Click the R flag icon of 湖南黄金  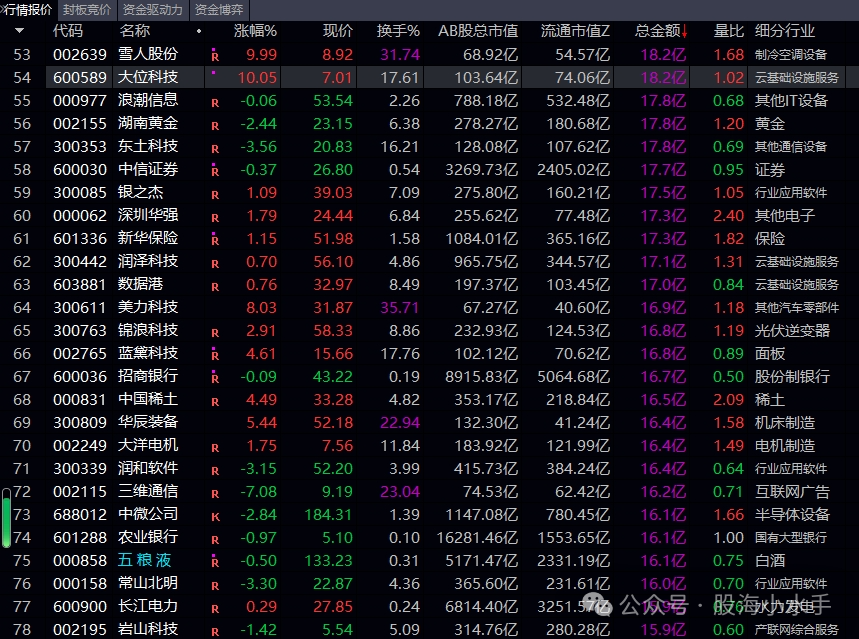point(215,125)
